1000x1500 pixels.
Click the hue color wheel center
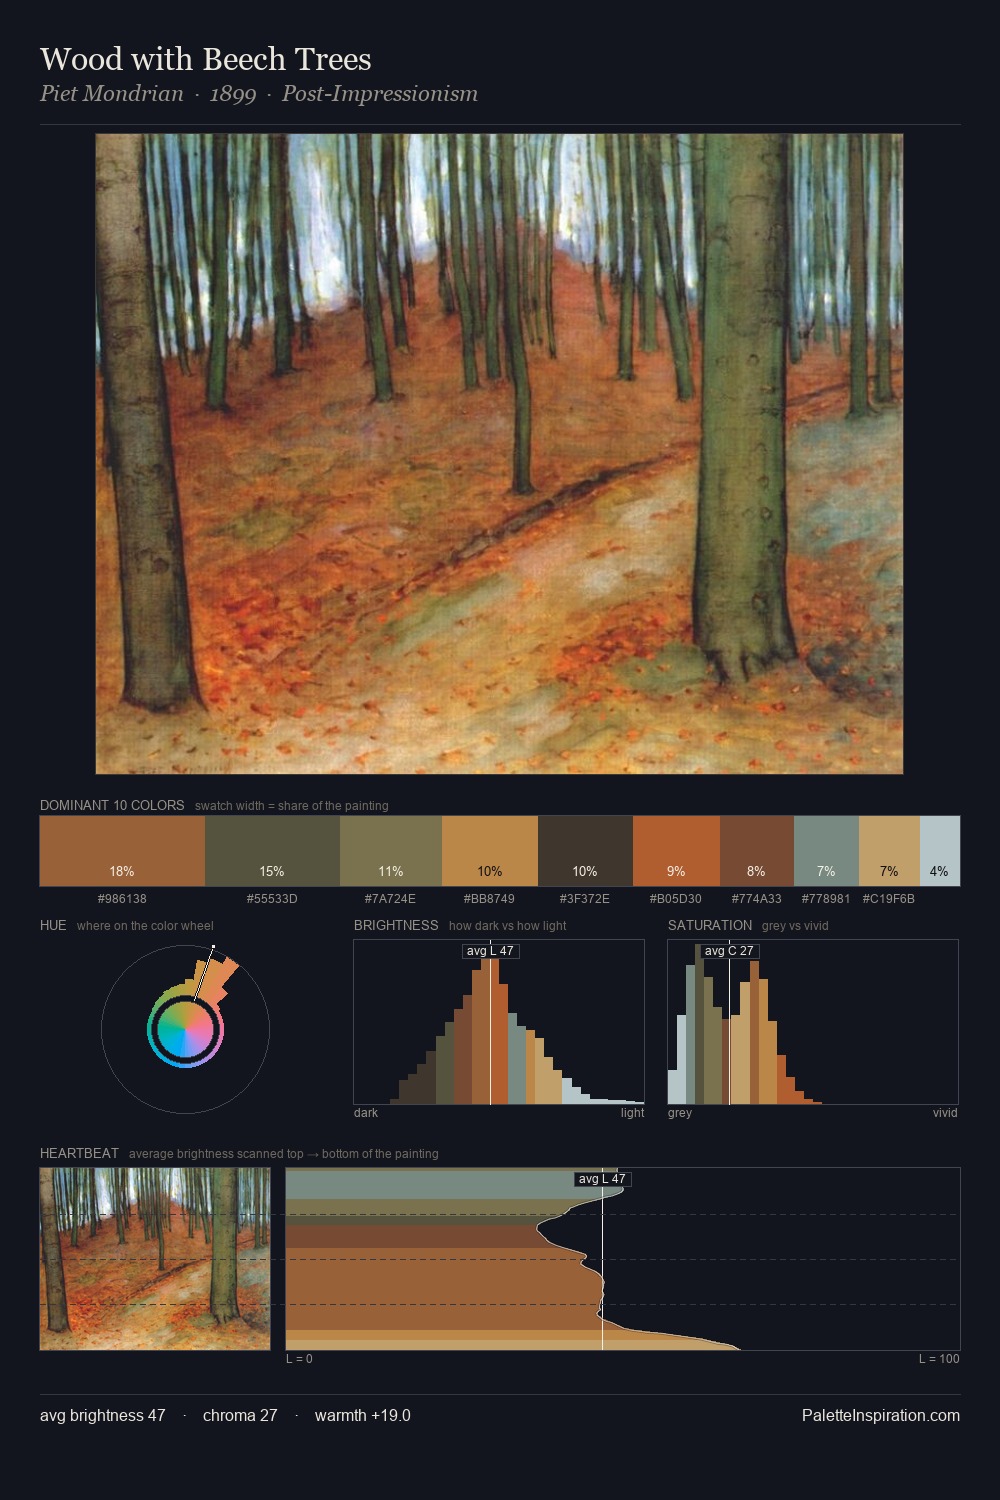click(185, 1028)
